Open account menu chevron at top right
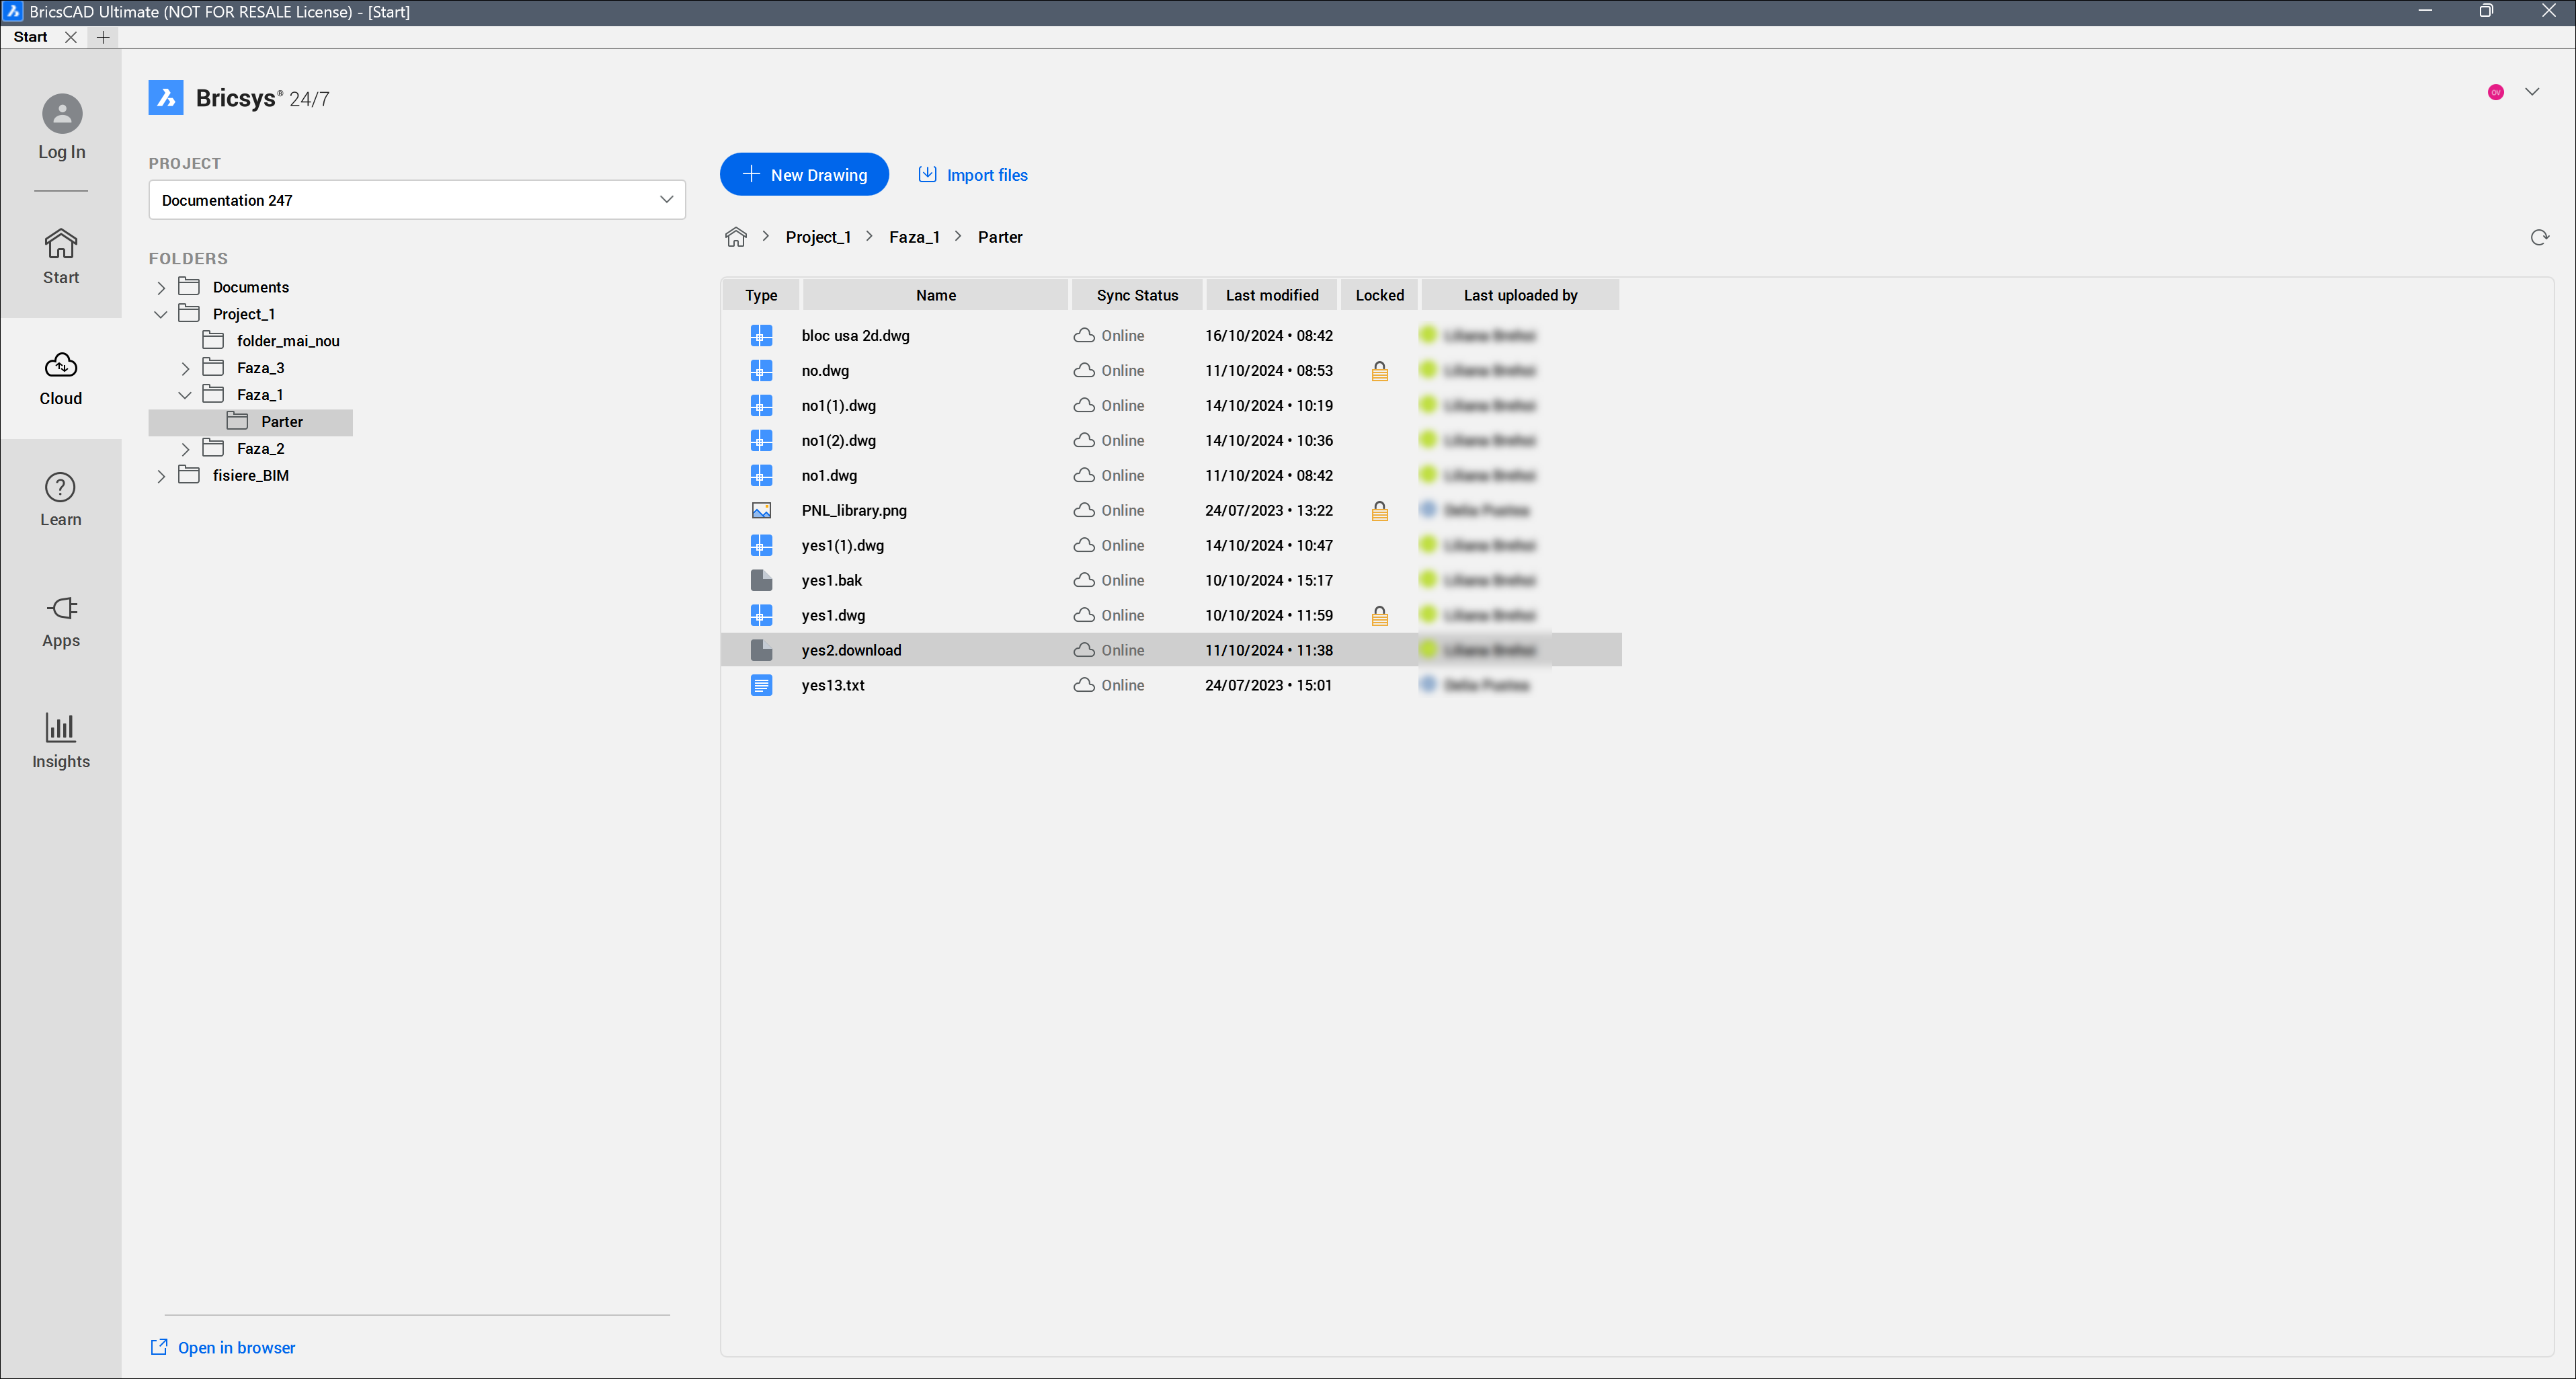Screen dimensions: 2576x1379 point(2532,92)
